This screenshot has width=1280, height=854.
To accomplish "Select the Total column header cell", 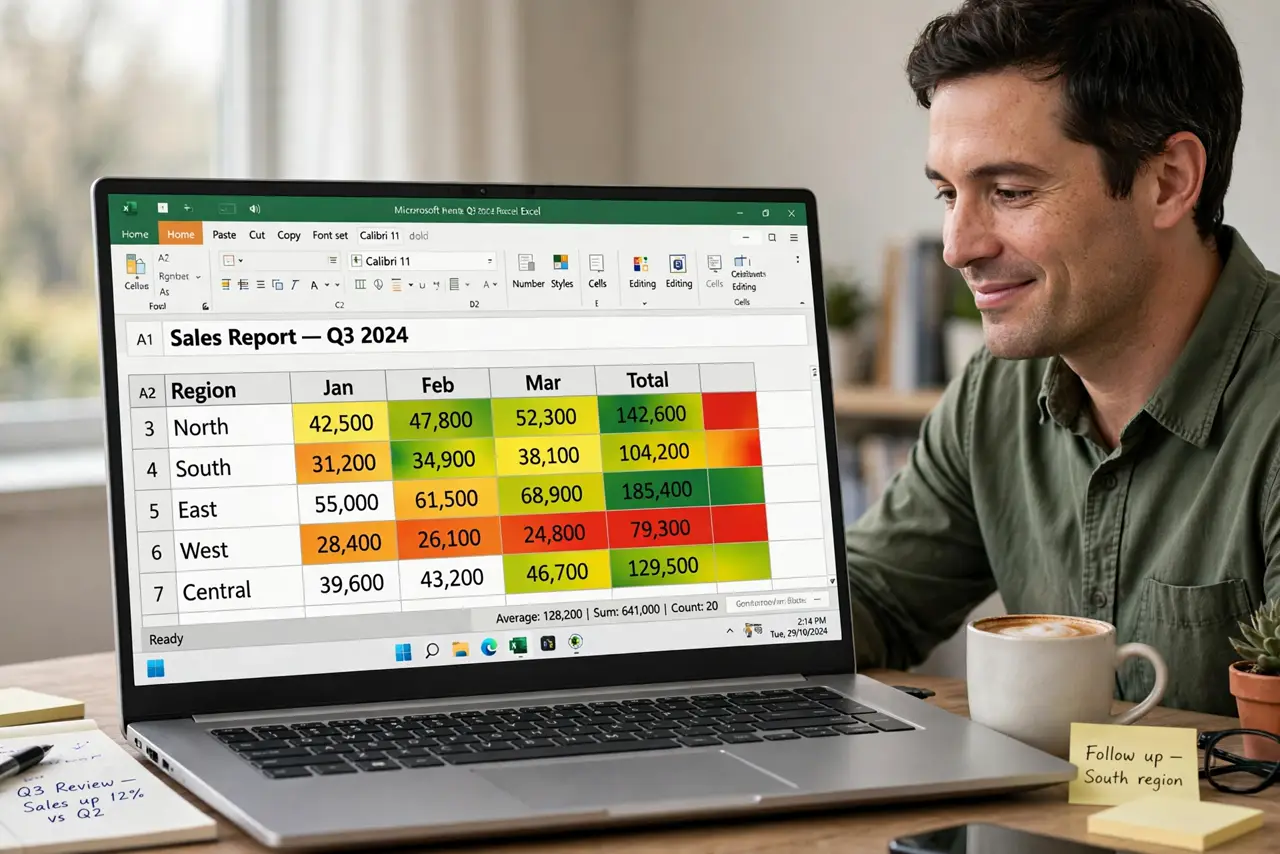I will (x=648, y=380).
